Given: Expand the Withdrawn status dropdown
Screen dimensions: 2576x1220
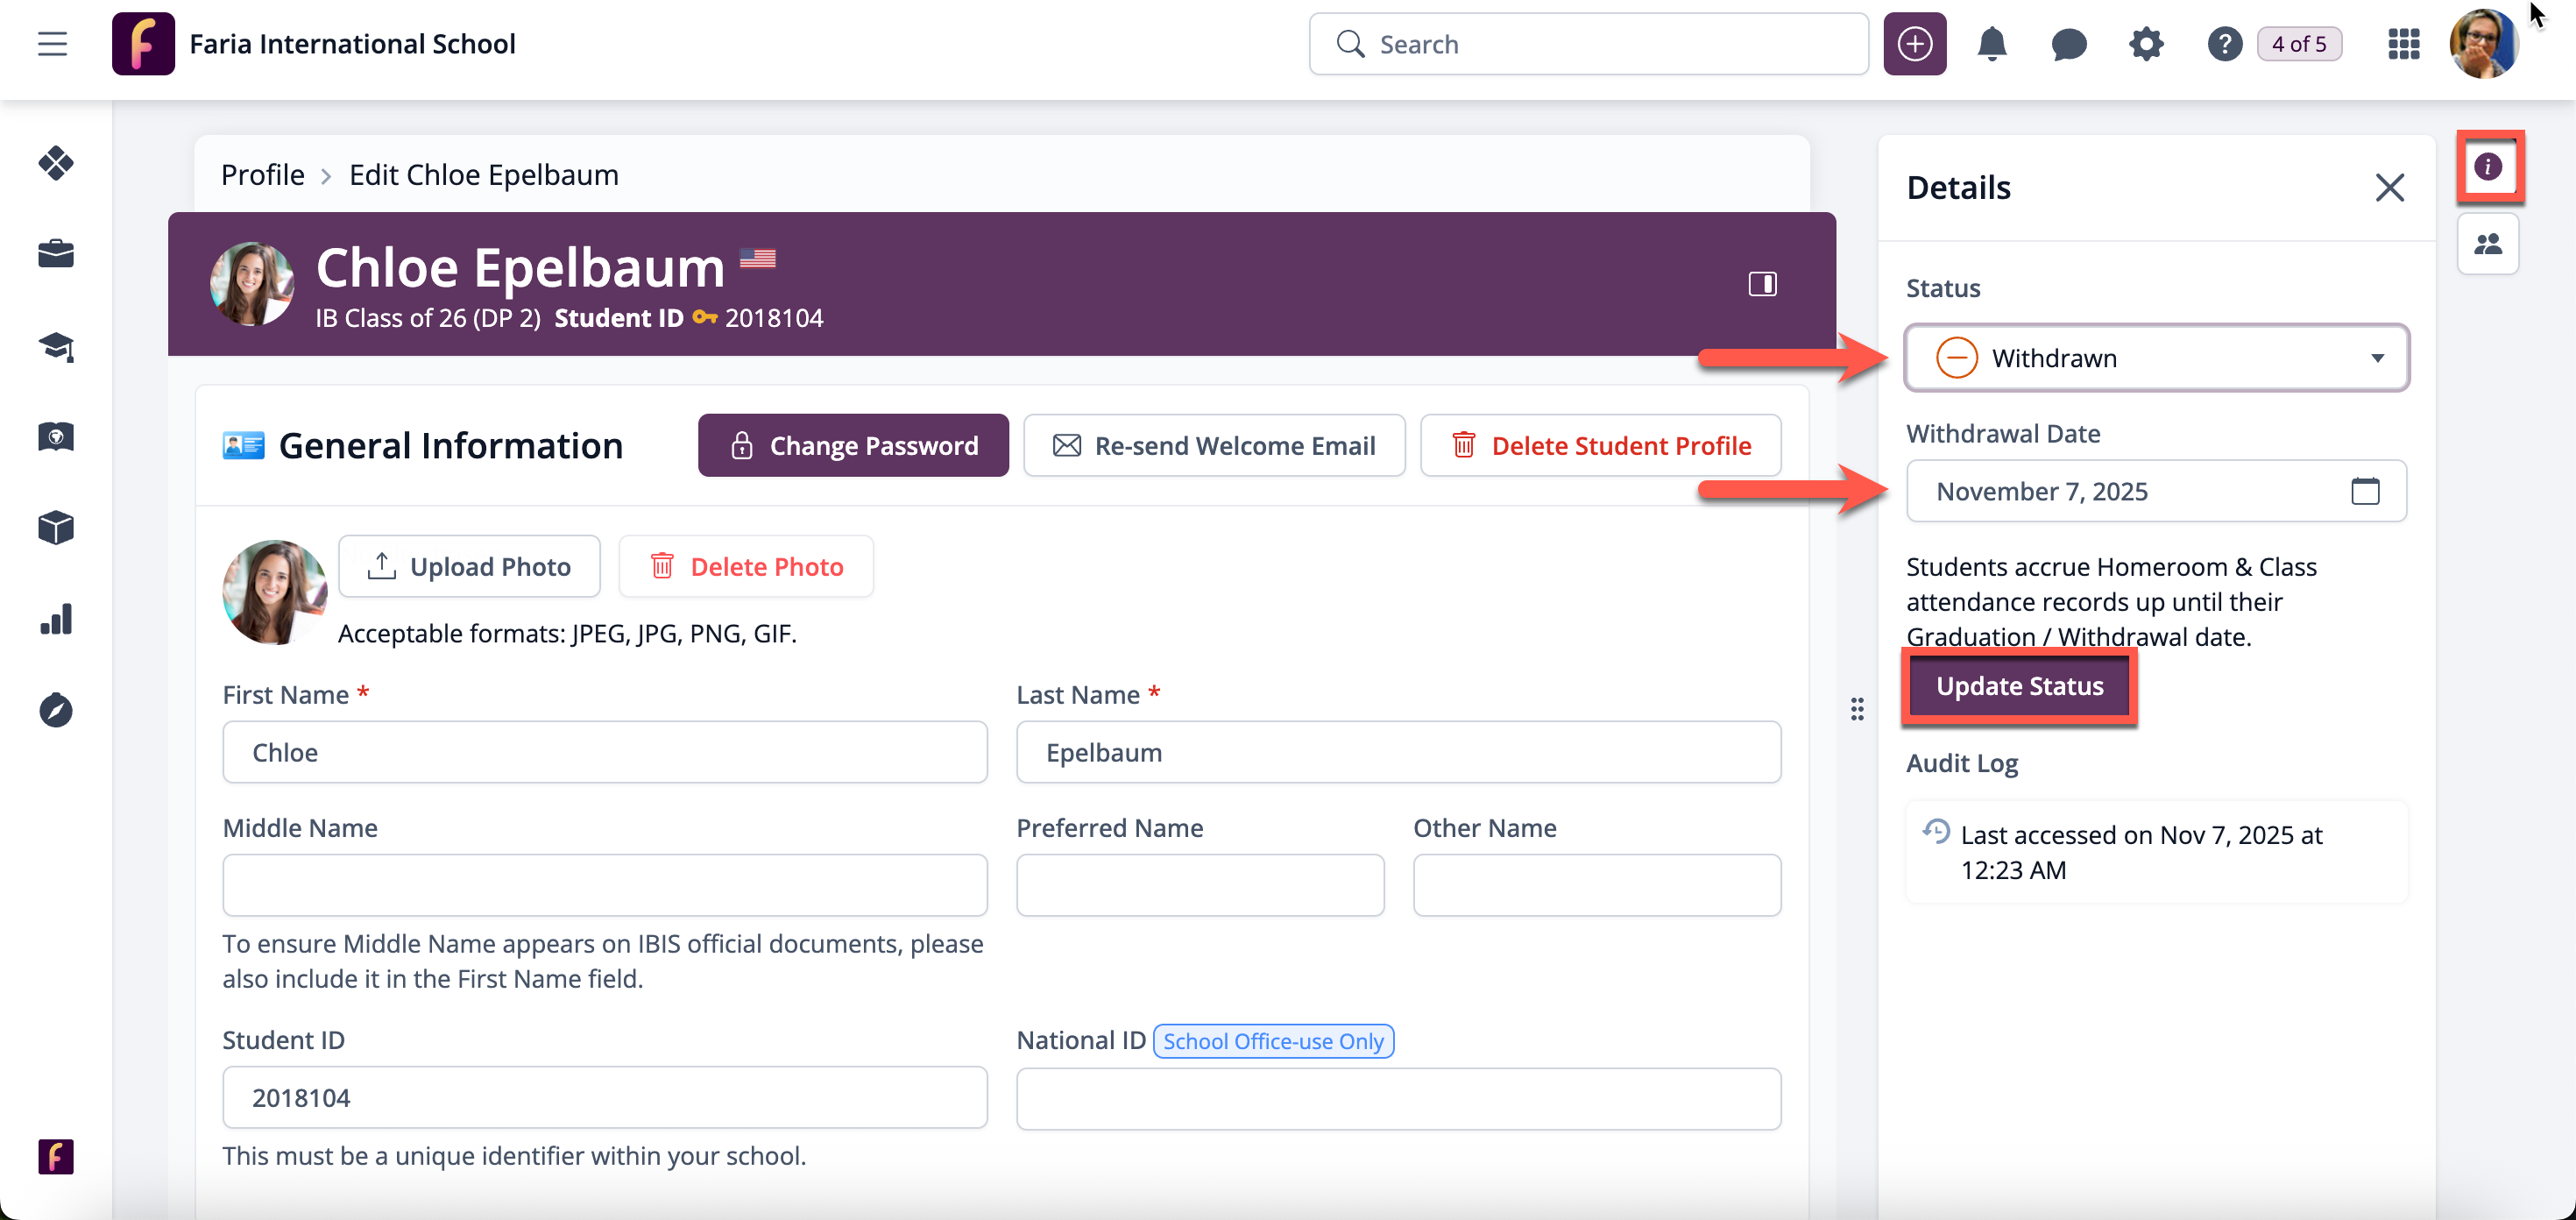Looking at the screenshot, I should [x=2156, y=358].
